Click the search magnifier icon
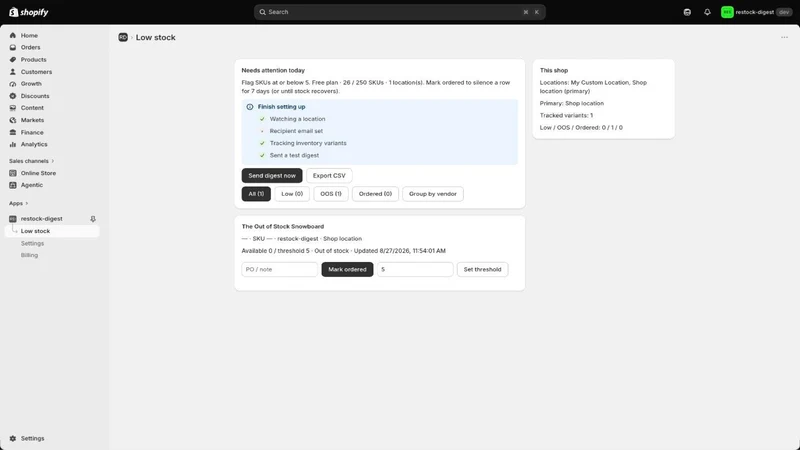The width and height of the screenshot is (800, 450). [x=262, y=12]
